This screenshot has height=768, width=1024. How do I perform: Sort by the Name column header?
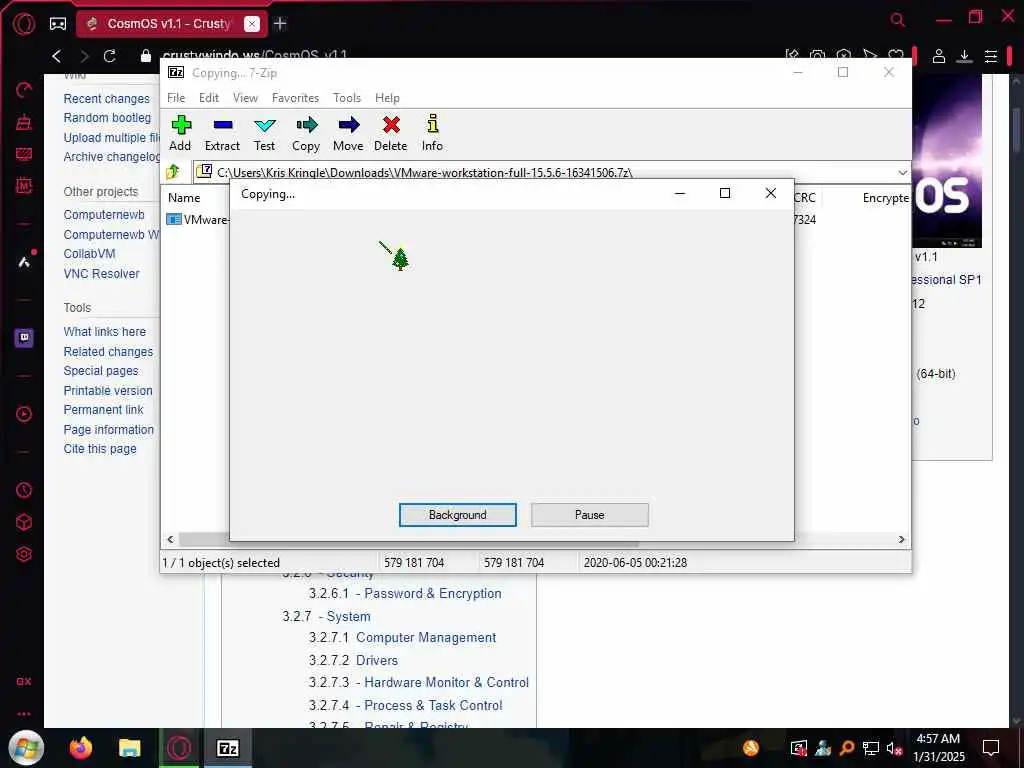pos(184,198)
